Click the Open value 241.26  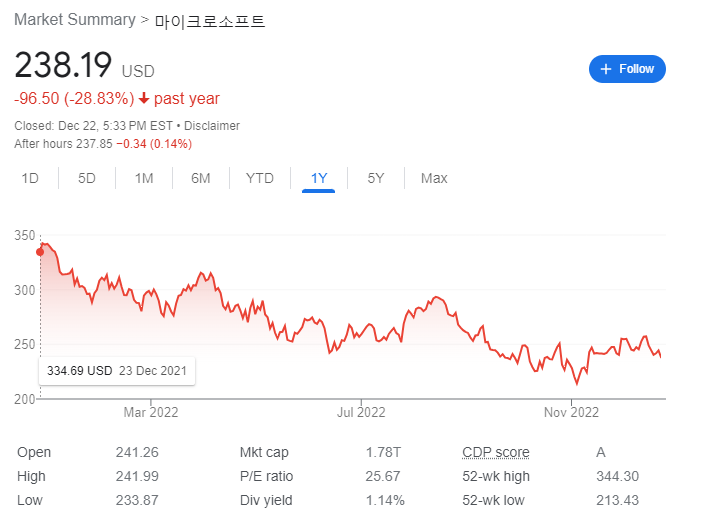click(x=137, y=452)
